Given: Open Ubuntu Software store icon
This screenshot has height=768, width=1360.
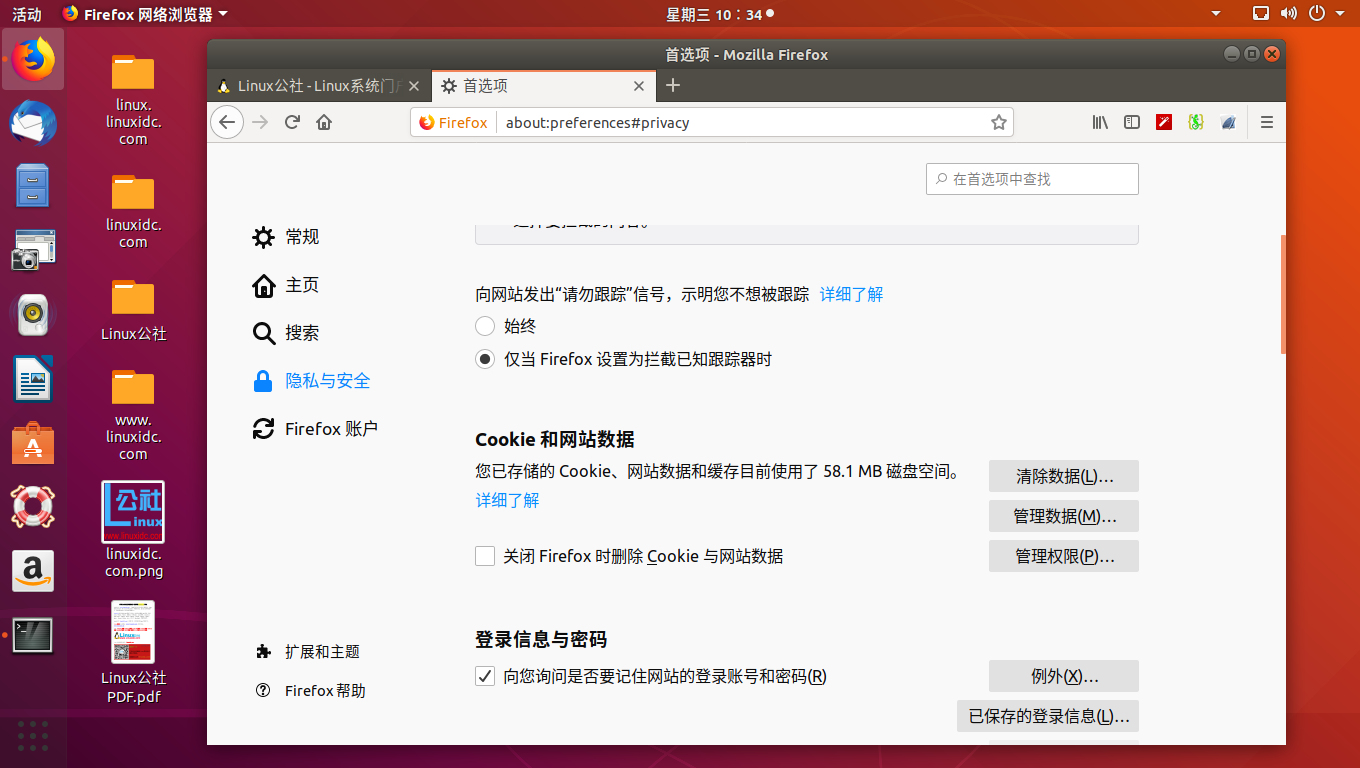Looking at the screenshot, I should tap(33, 443).
